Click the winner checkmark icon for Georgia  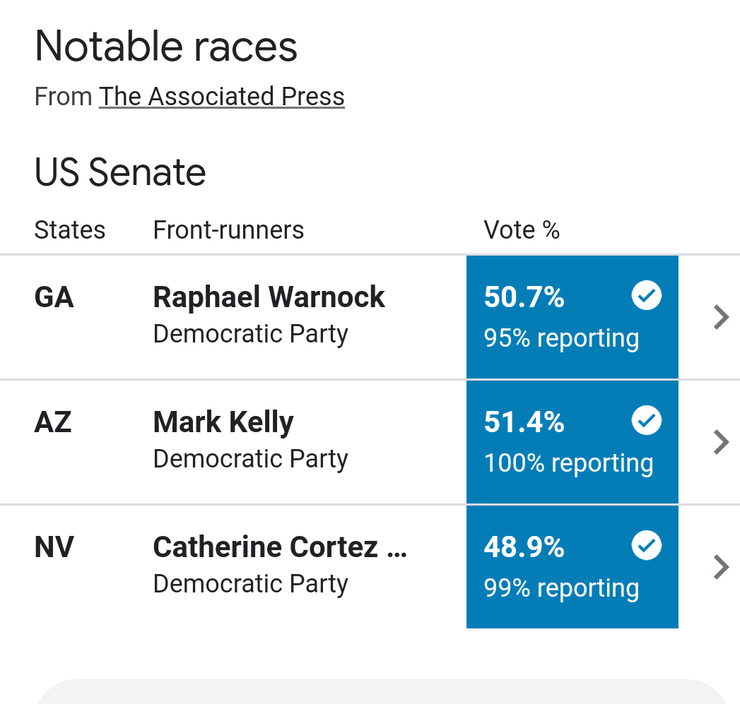pos(647,295)
